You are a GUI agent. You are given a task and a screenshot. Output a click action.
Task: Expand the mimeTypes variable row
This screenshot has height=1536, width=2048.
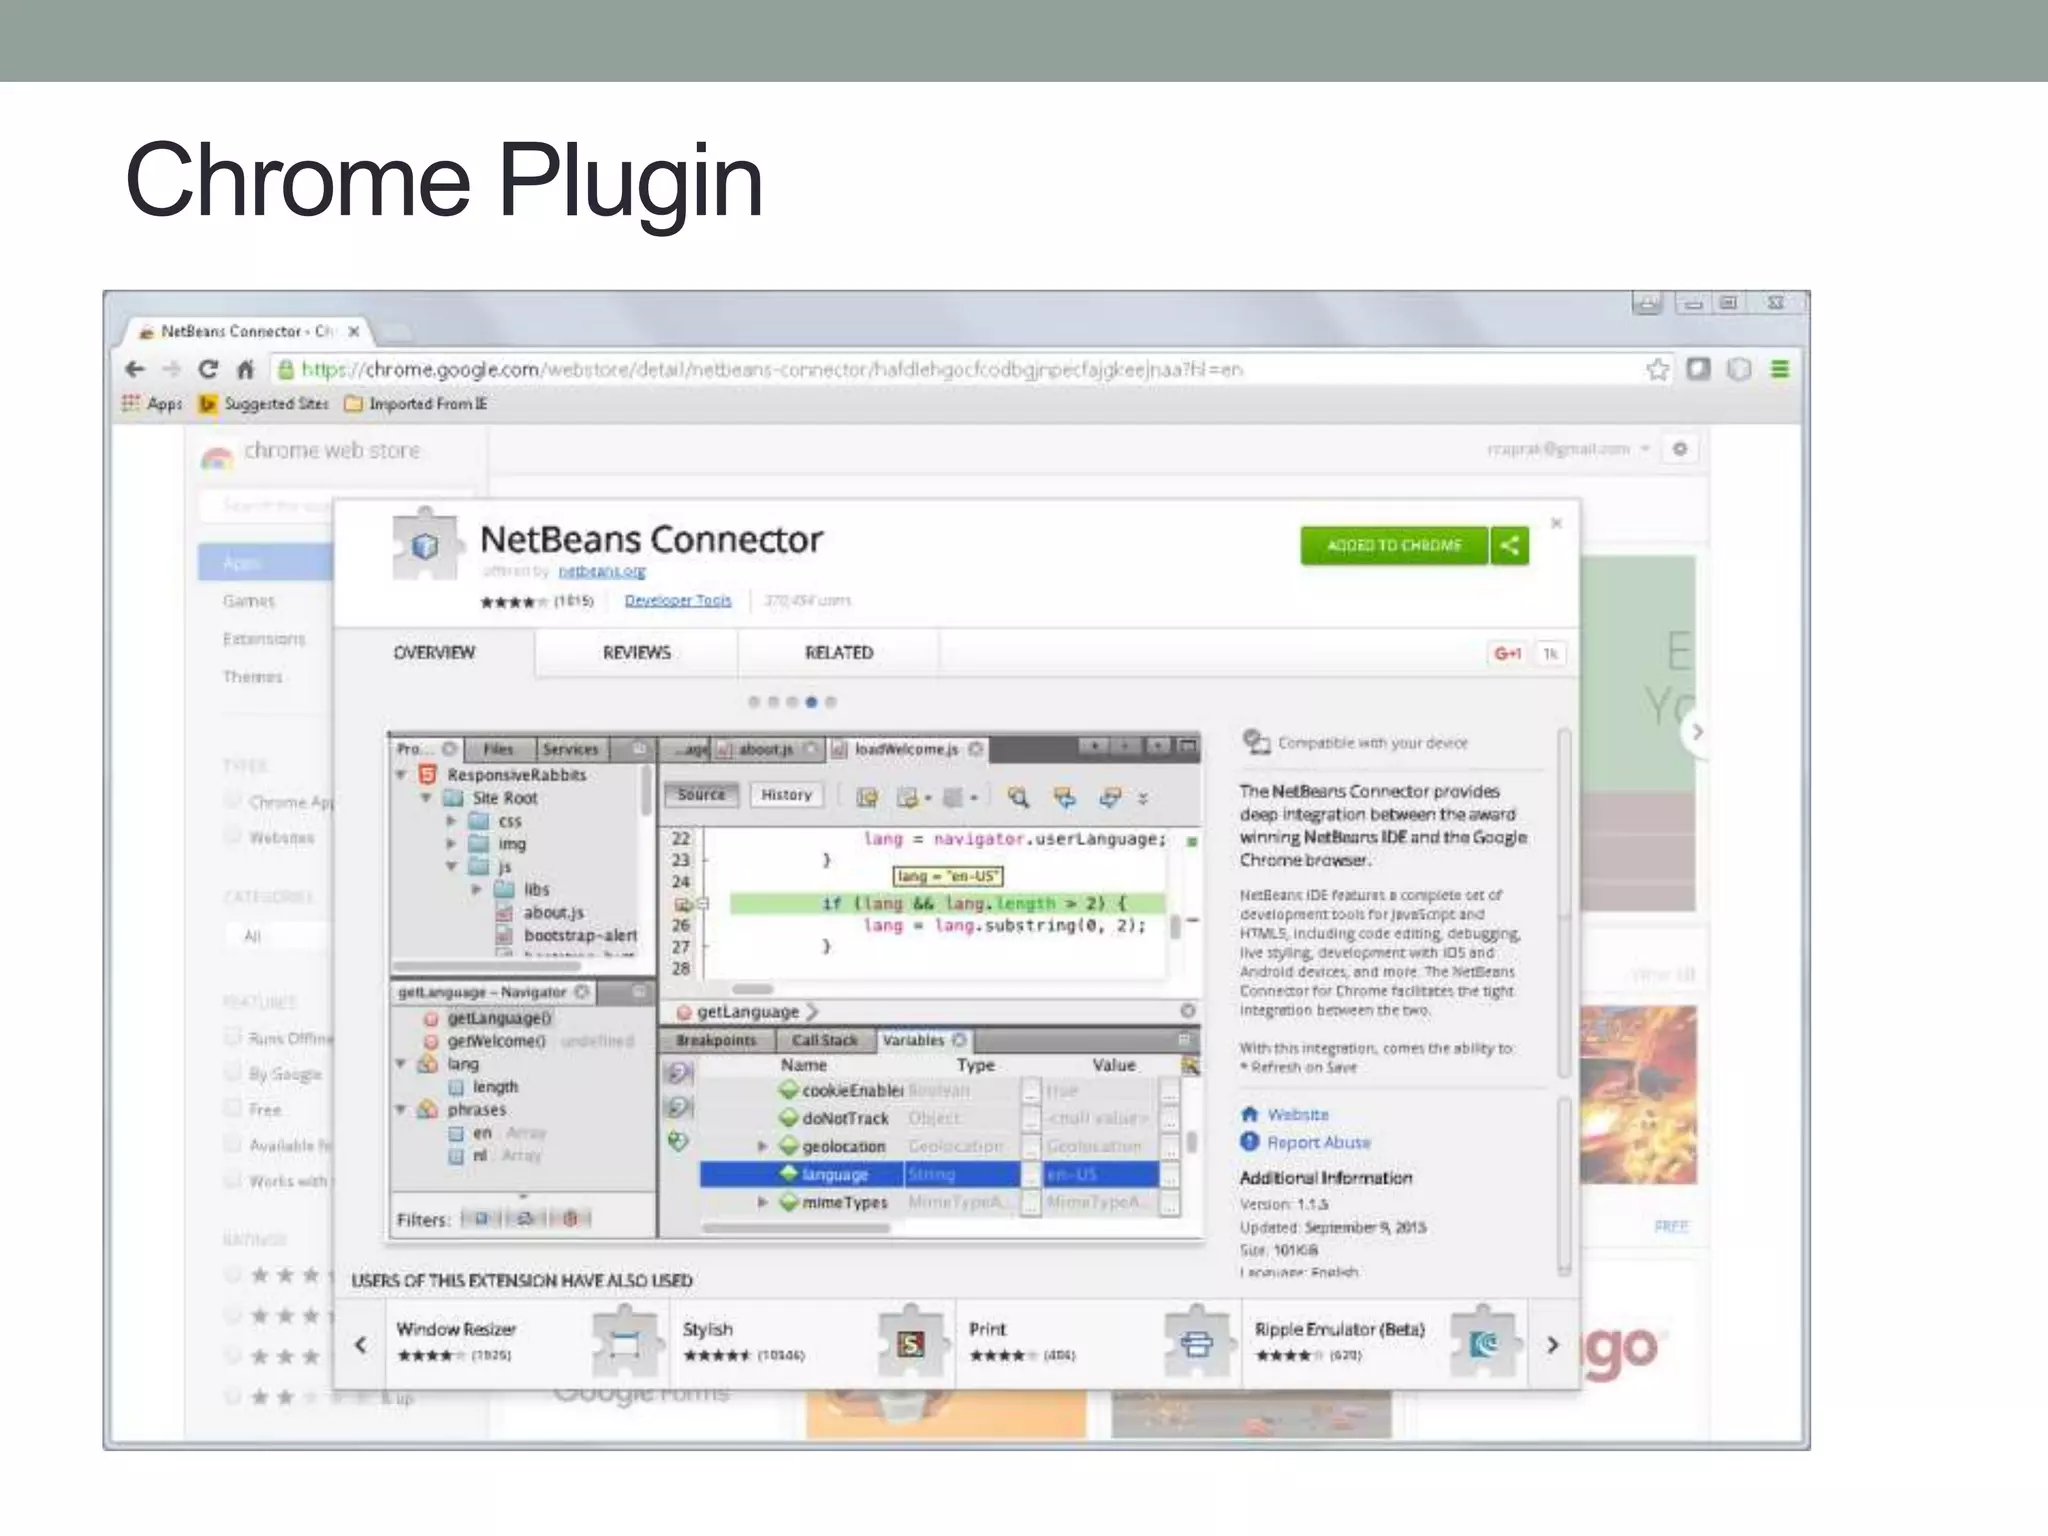coord(762,1202)
